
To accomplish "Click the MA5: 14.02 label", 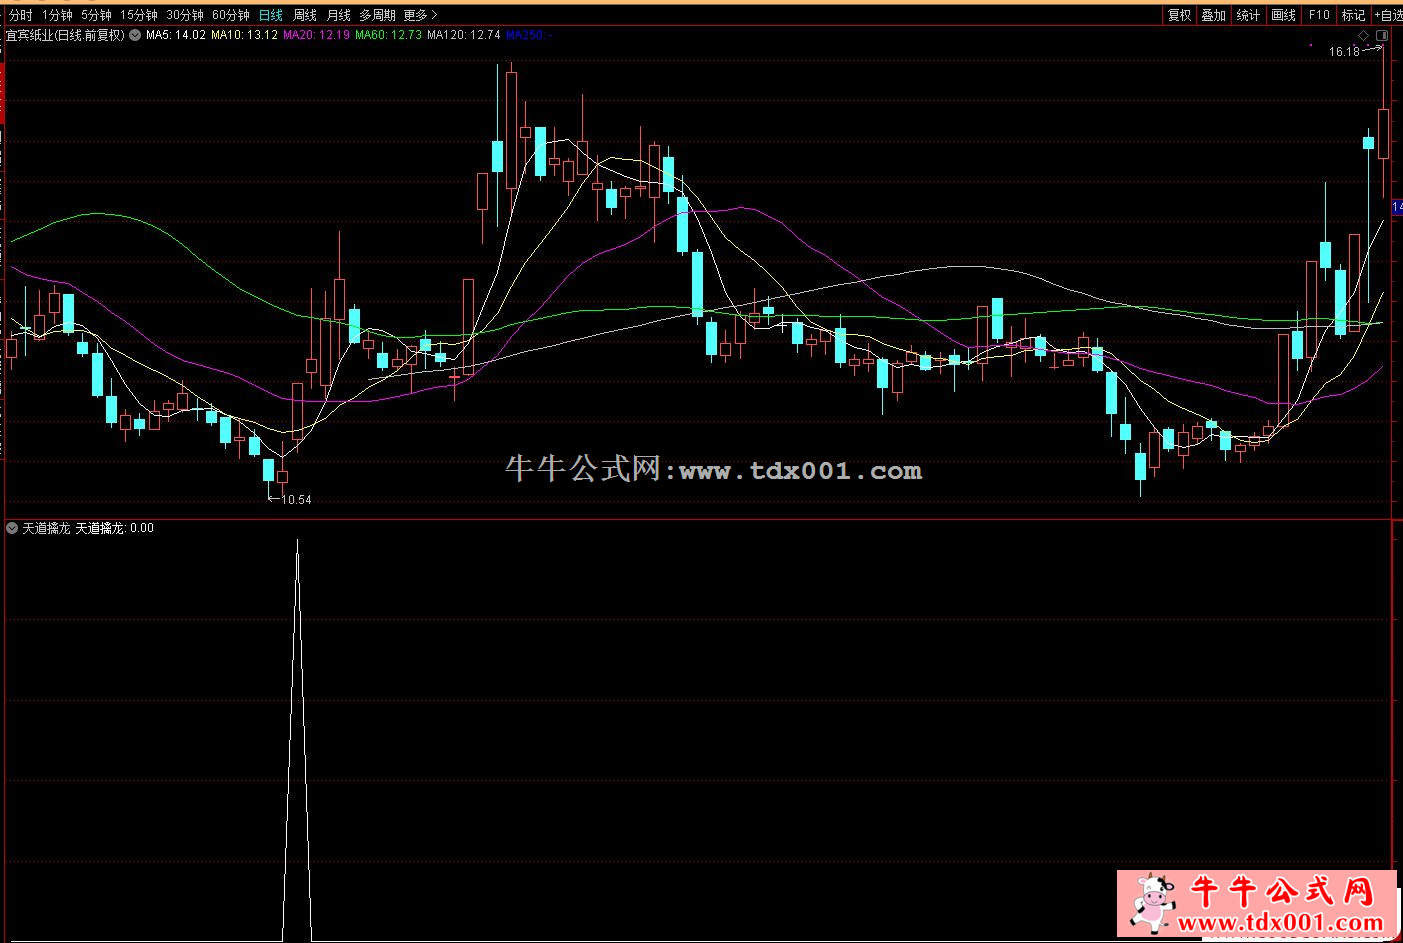I will click(x=176, y=35).
